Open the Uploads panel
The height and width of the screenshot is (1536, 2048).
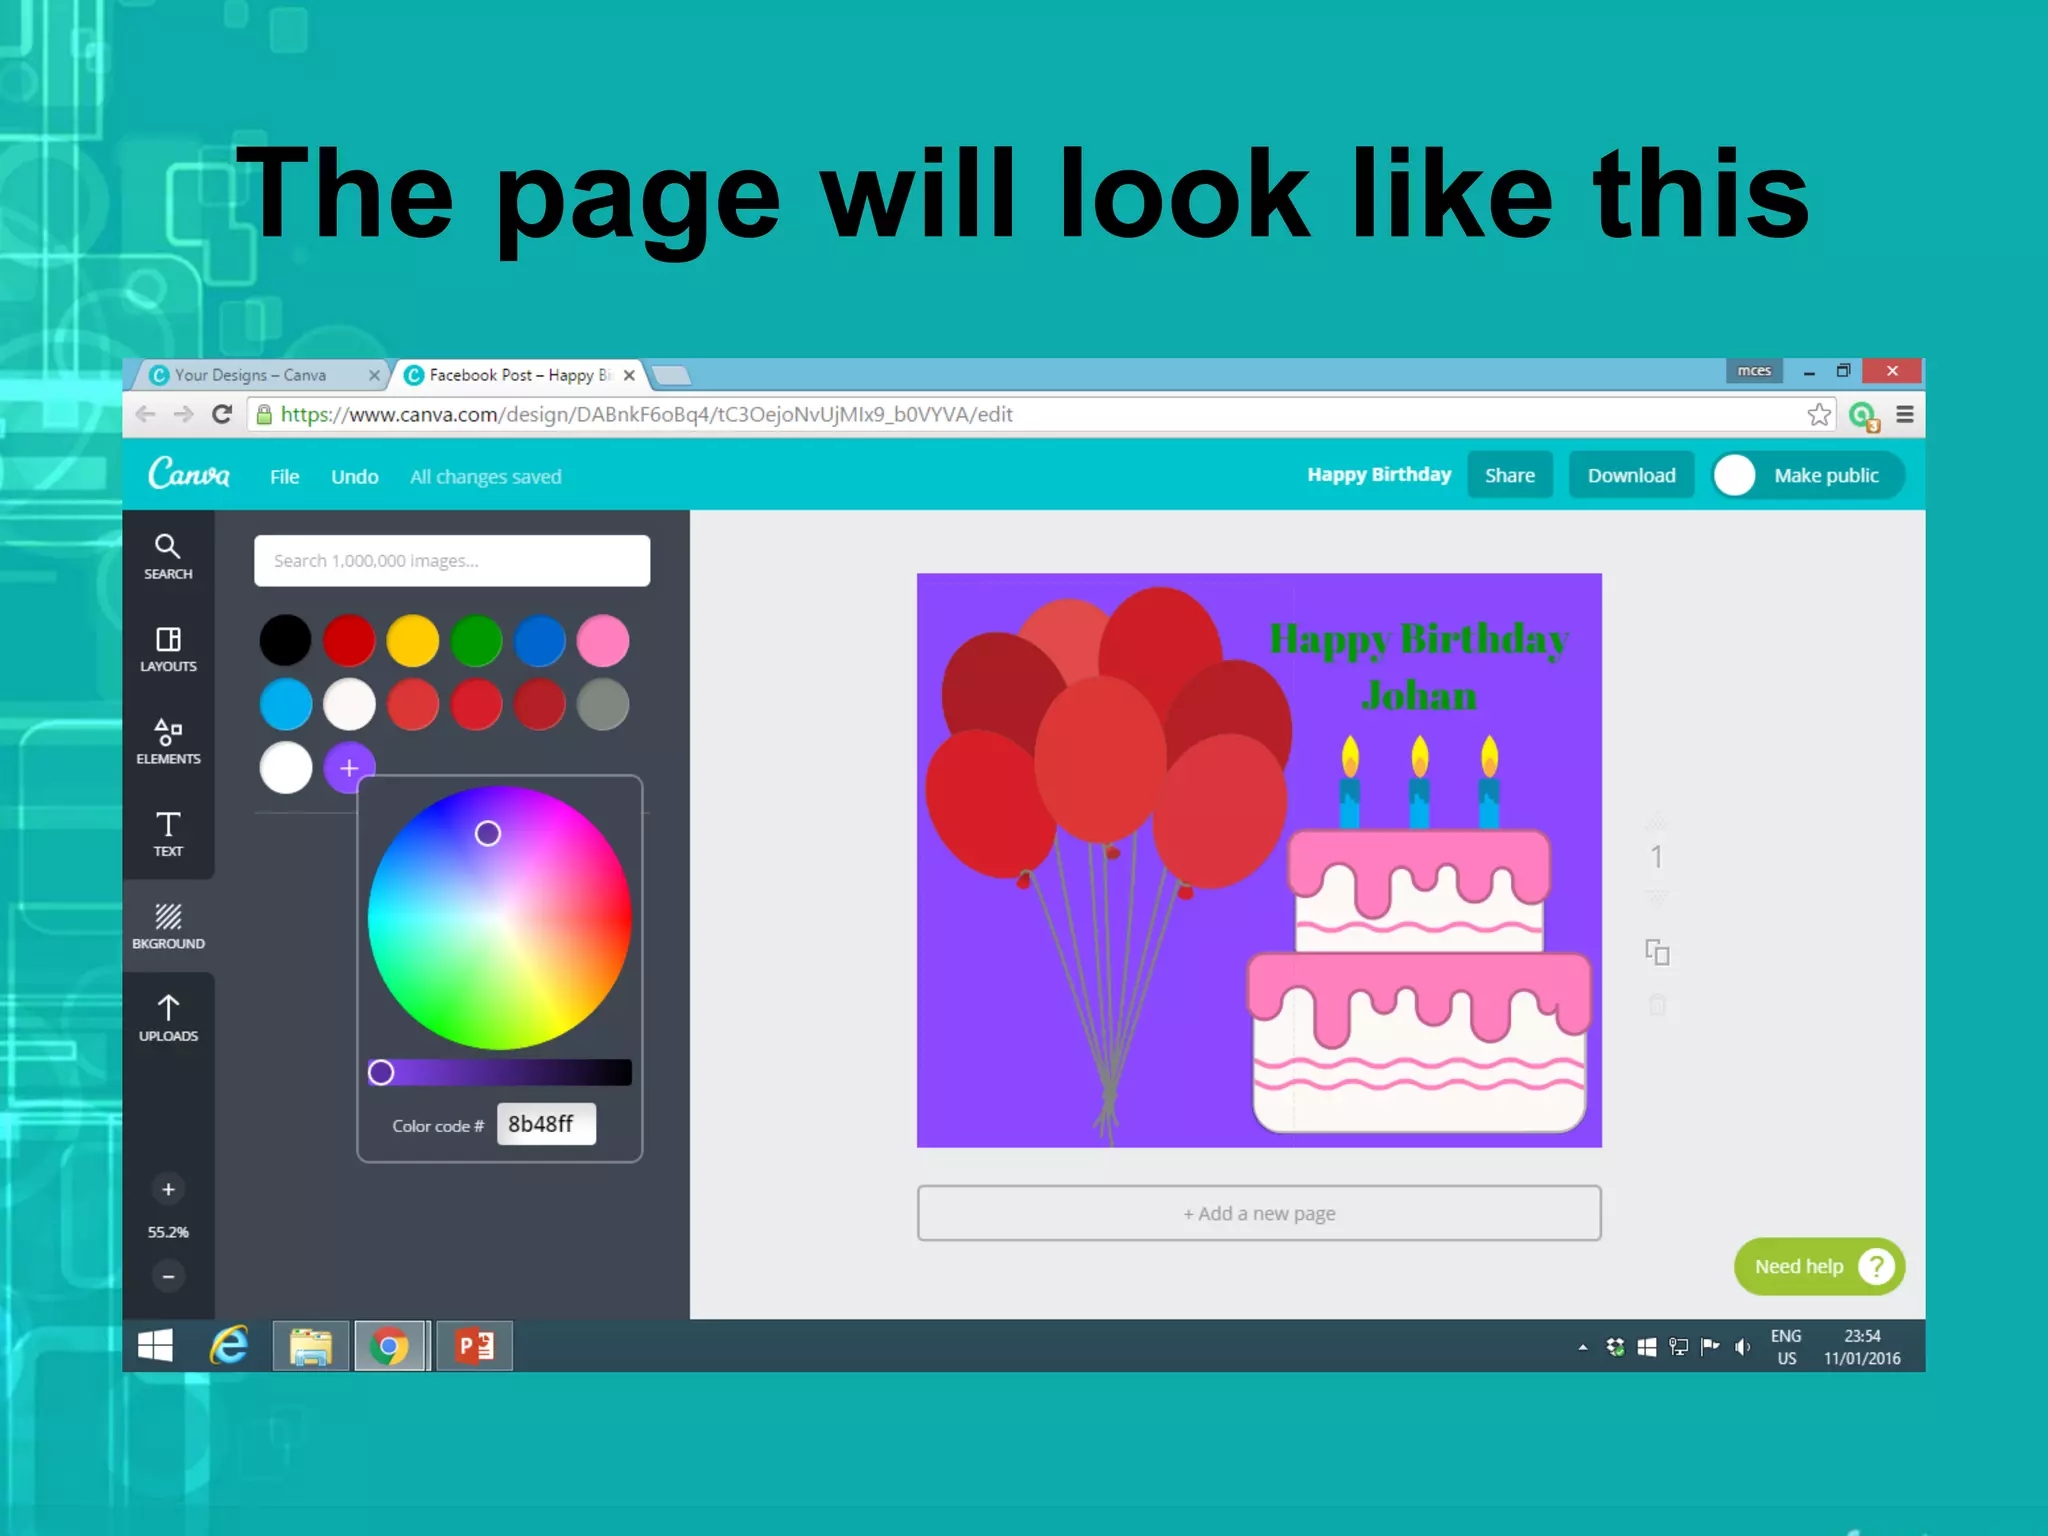[x=168, y=1019]
